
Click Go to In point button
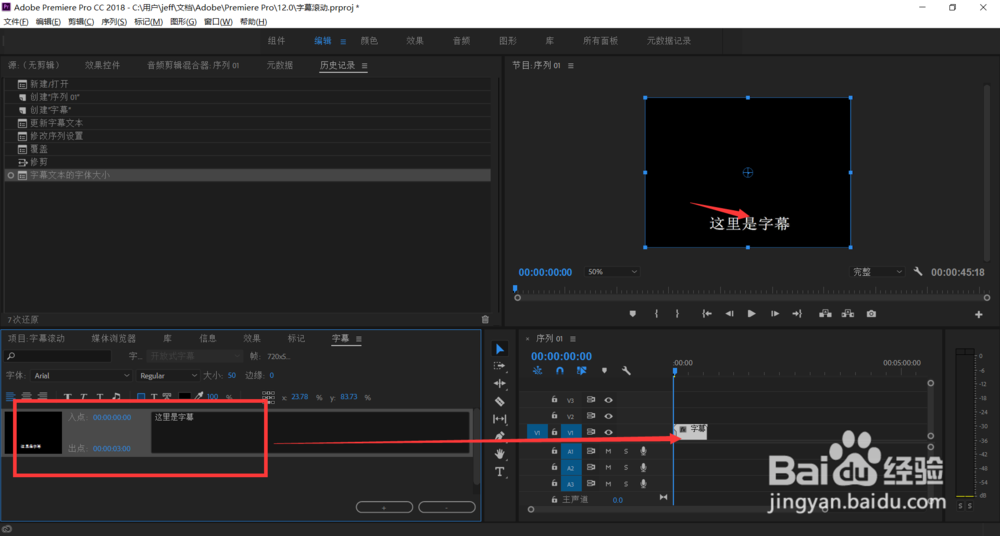coord(707,314)
